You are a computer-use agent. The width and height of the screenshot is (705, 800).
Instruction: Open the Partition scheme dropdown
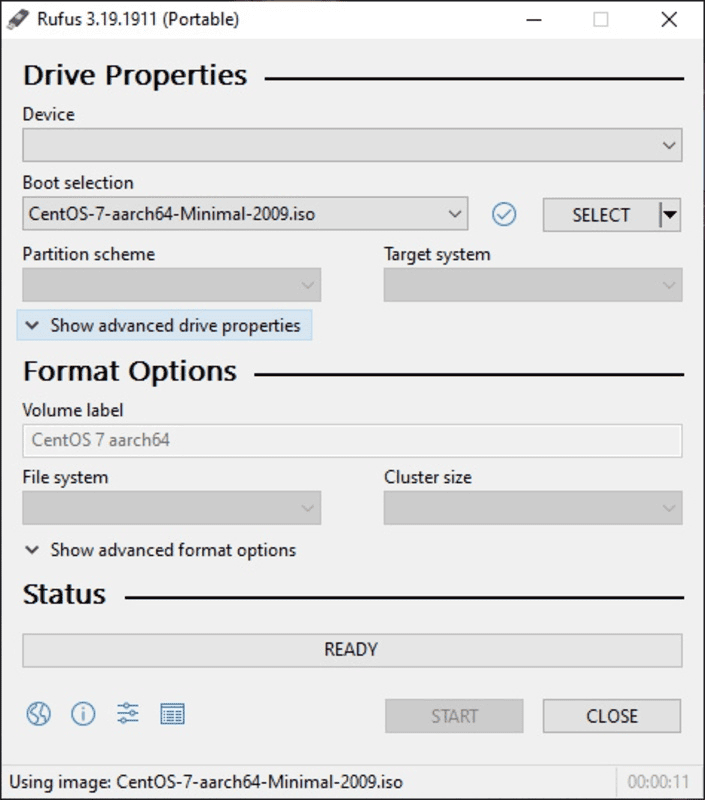click(171, 285)
